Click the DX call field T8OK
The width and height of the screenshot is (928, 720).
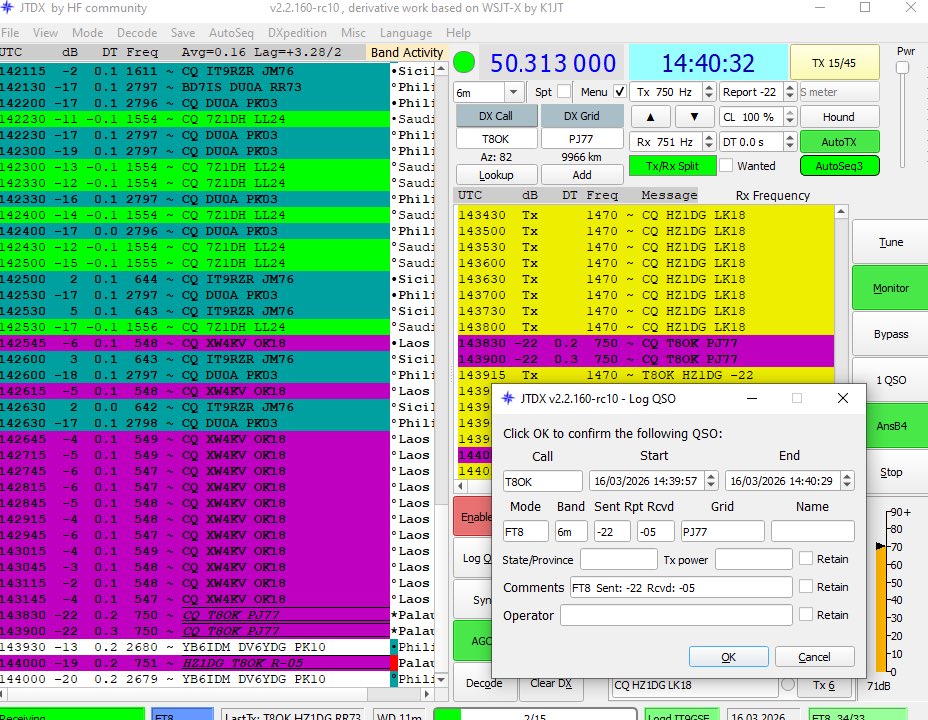coord(496,139)
